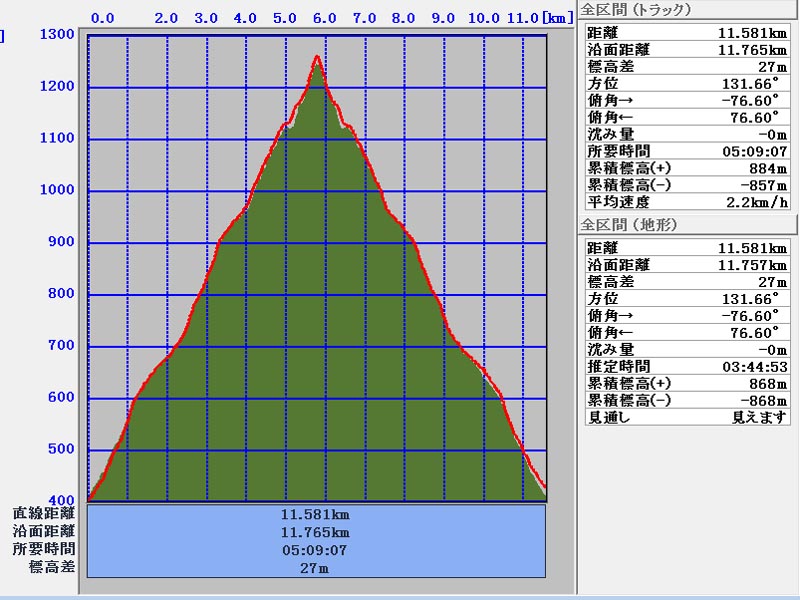800x600 pixels.
Task: Click the summit peak of the elevation profile
Action: pyautogui.click(x=318, y=58)
